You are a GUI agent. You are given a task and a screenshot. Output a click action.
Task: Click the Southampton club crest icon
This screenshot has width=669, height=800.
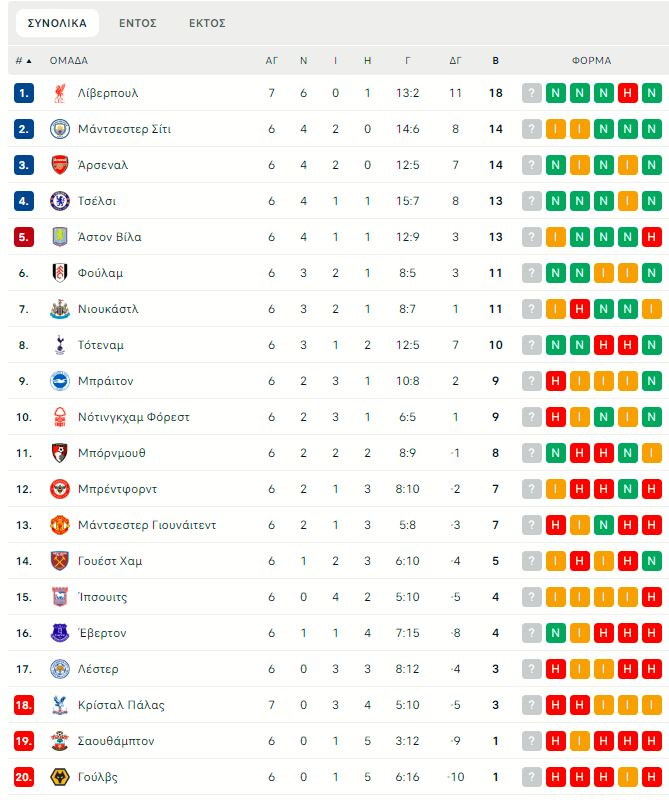coord(60,741)
